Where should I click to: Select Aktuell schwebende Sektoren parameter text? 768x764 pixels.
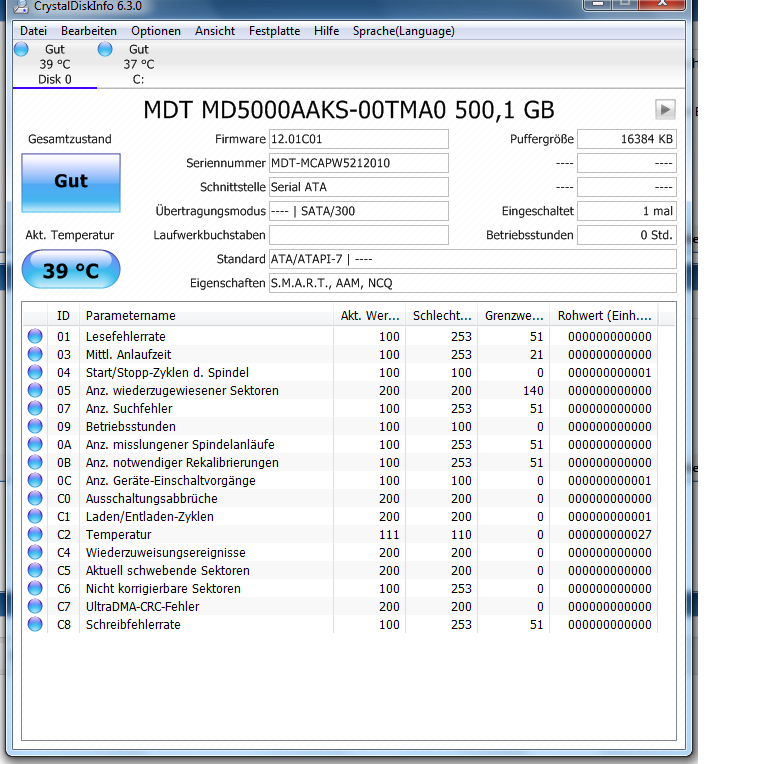(168, 571)
